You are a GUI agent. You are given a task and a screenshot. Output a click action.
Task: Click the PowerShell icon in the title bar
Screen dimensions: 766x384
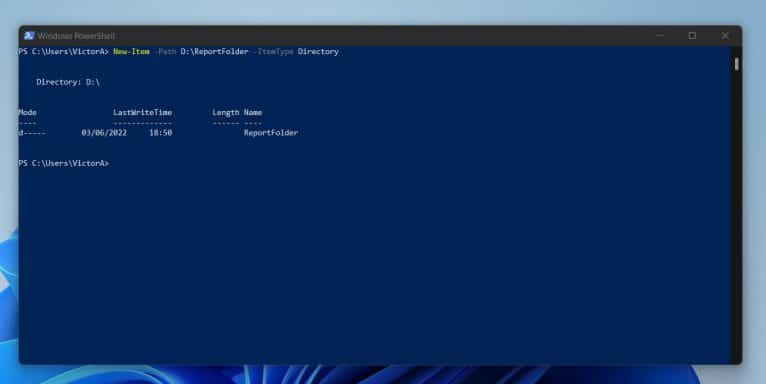pyautogui.click(x=29, y=36)
